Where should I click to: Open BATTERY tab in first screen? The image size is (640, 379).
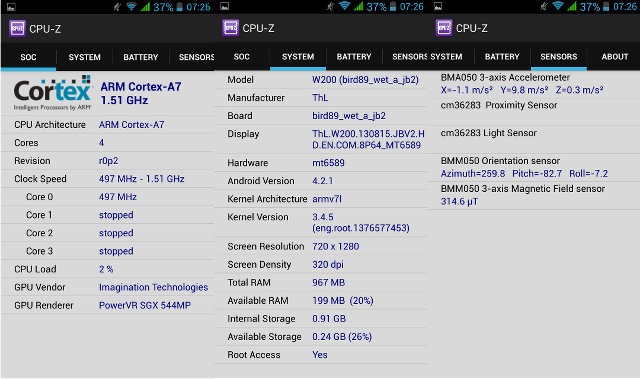pos(141,57)
